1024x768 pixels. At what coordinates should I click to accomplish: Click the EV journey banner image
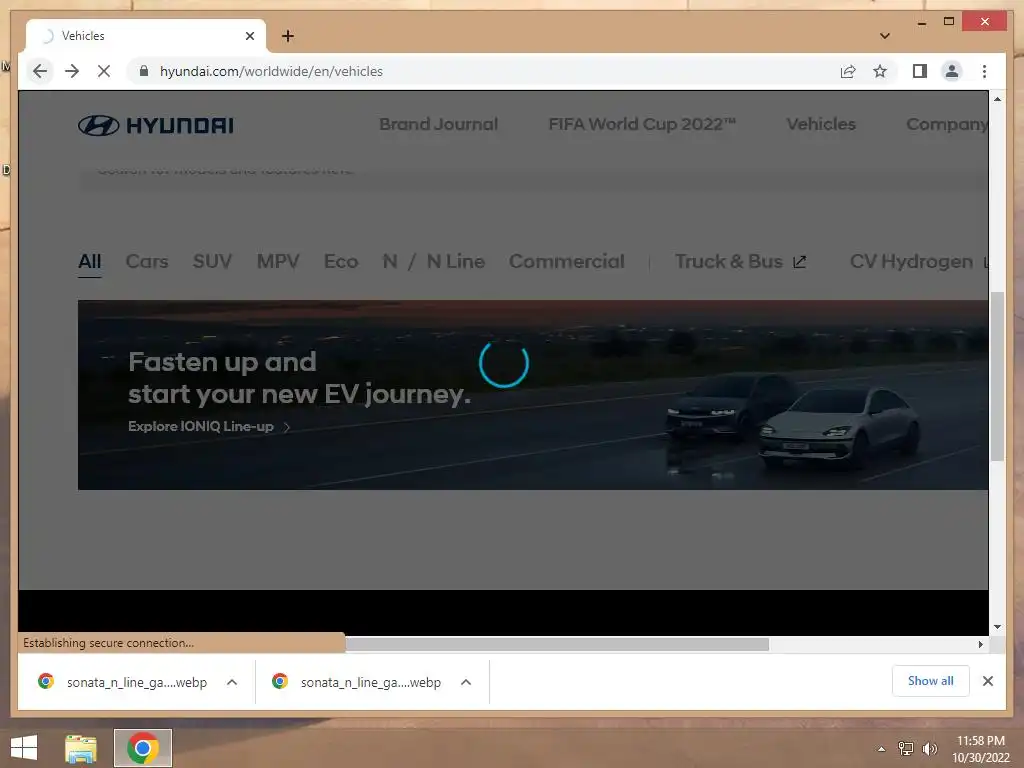tap(532, 394)
